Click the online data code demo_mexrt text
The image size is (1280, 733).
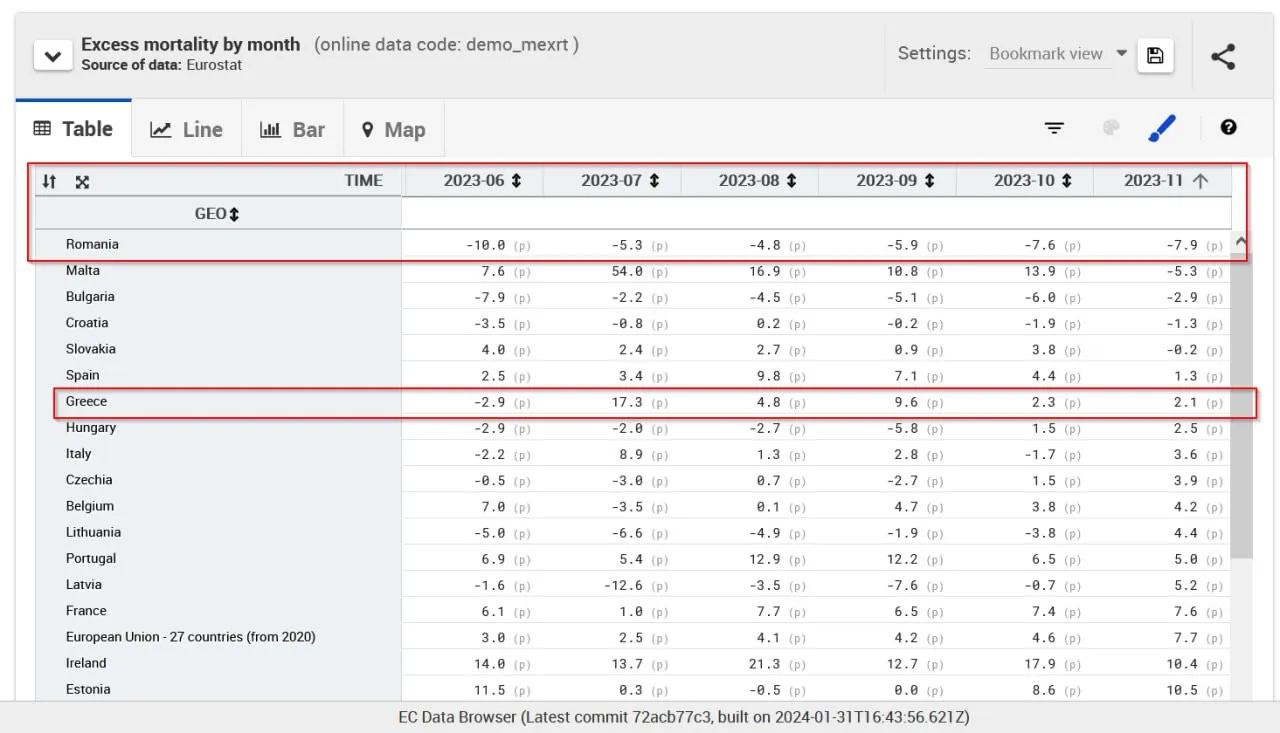point(446,44)
